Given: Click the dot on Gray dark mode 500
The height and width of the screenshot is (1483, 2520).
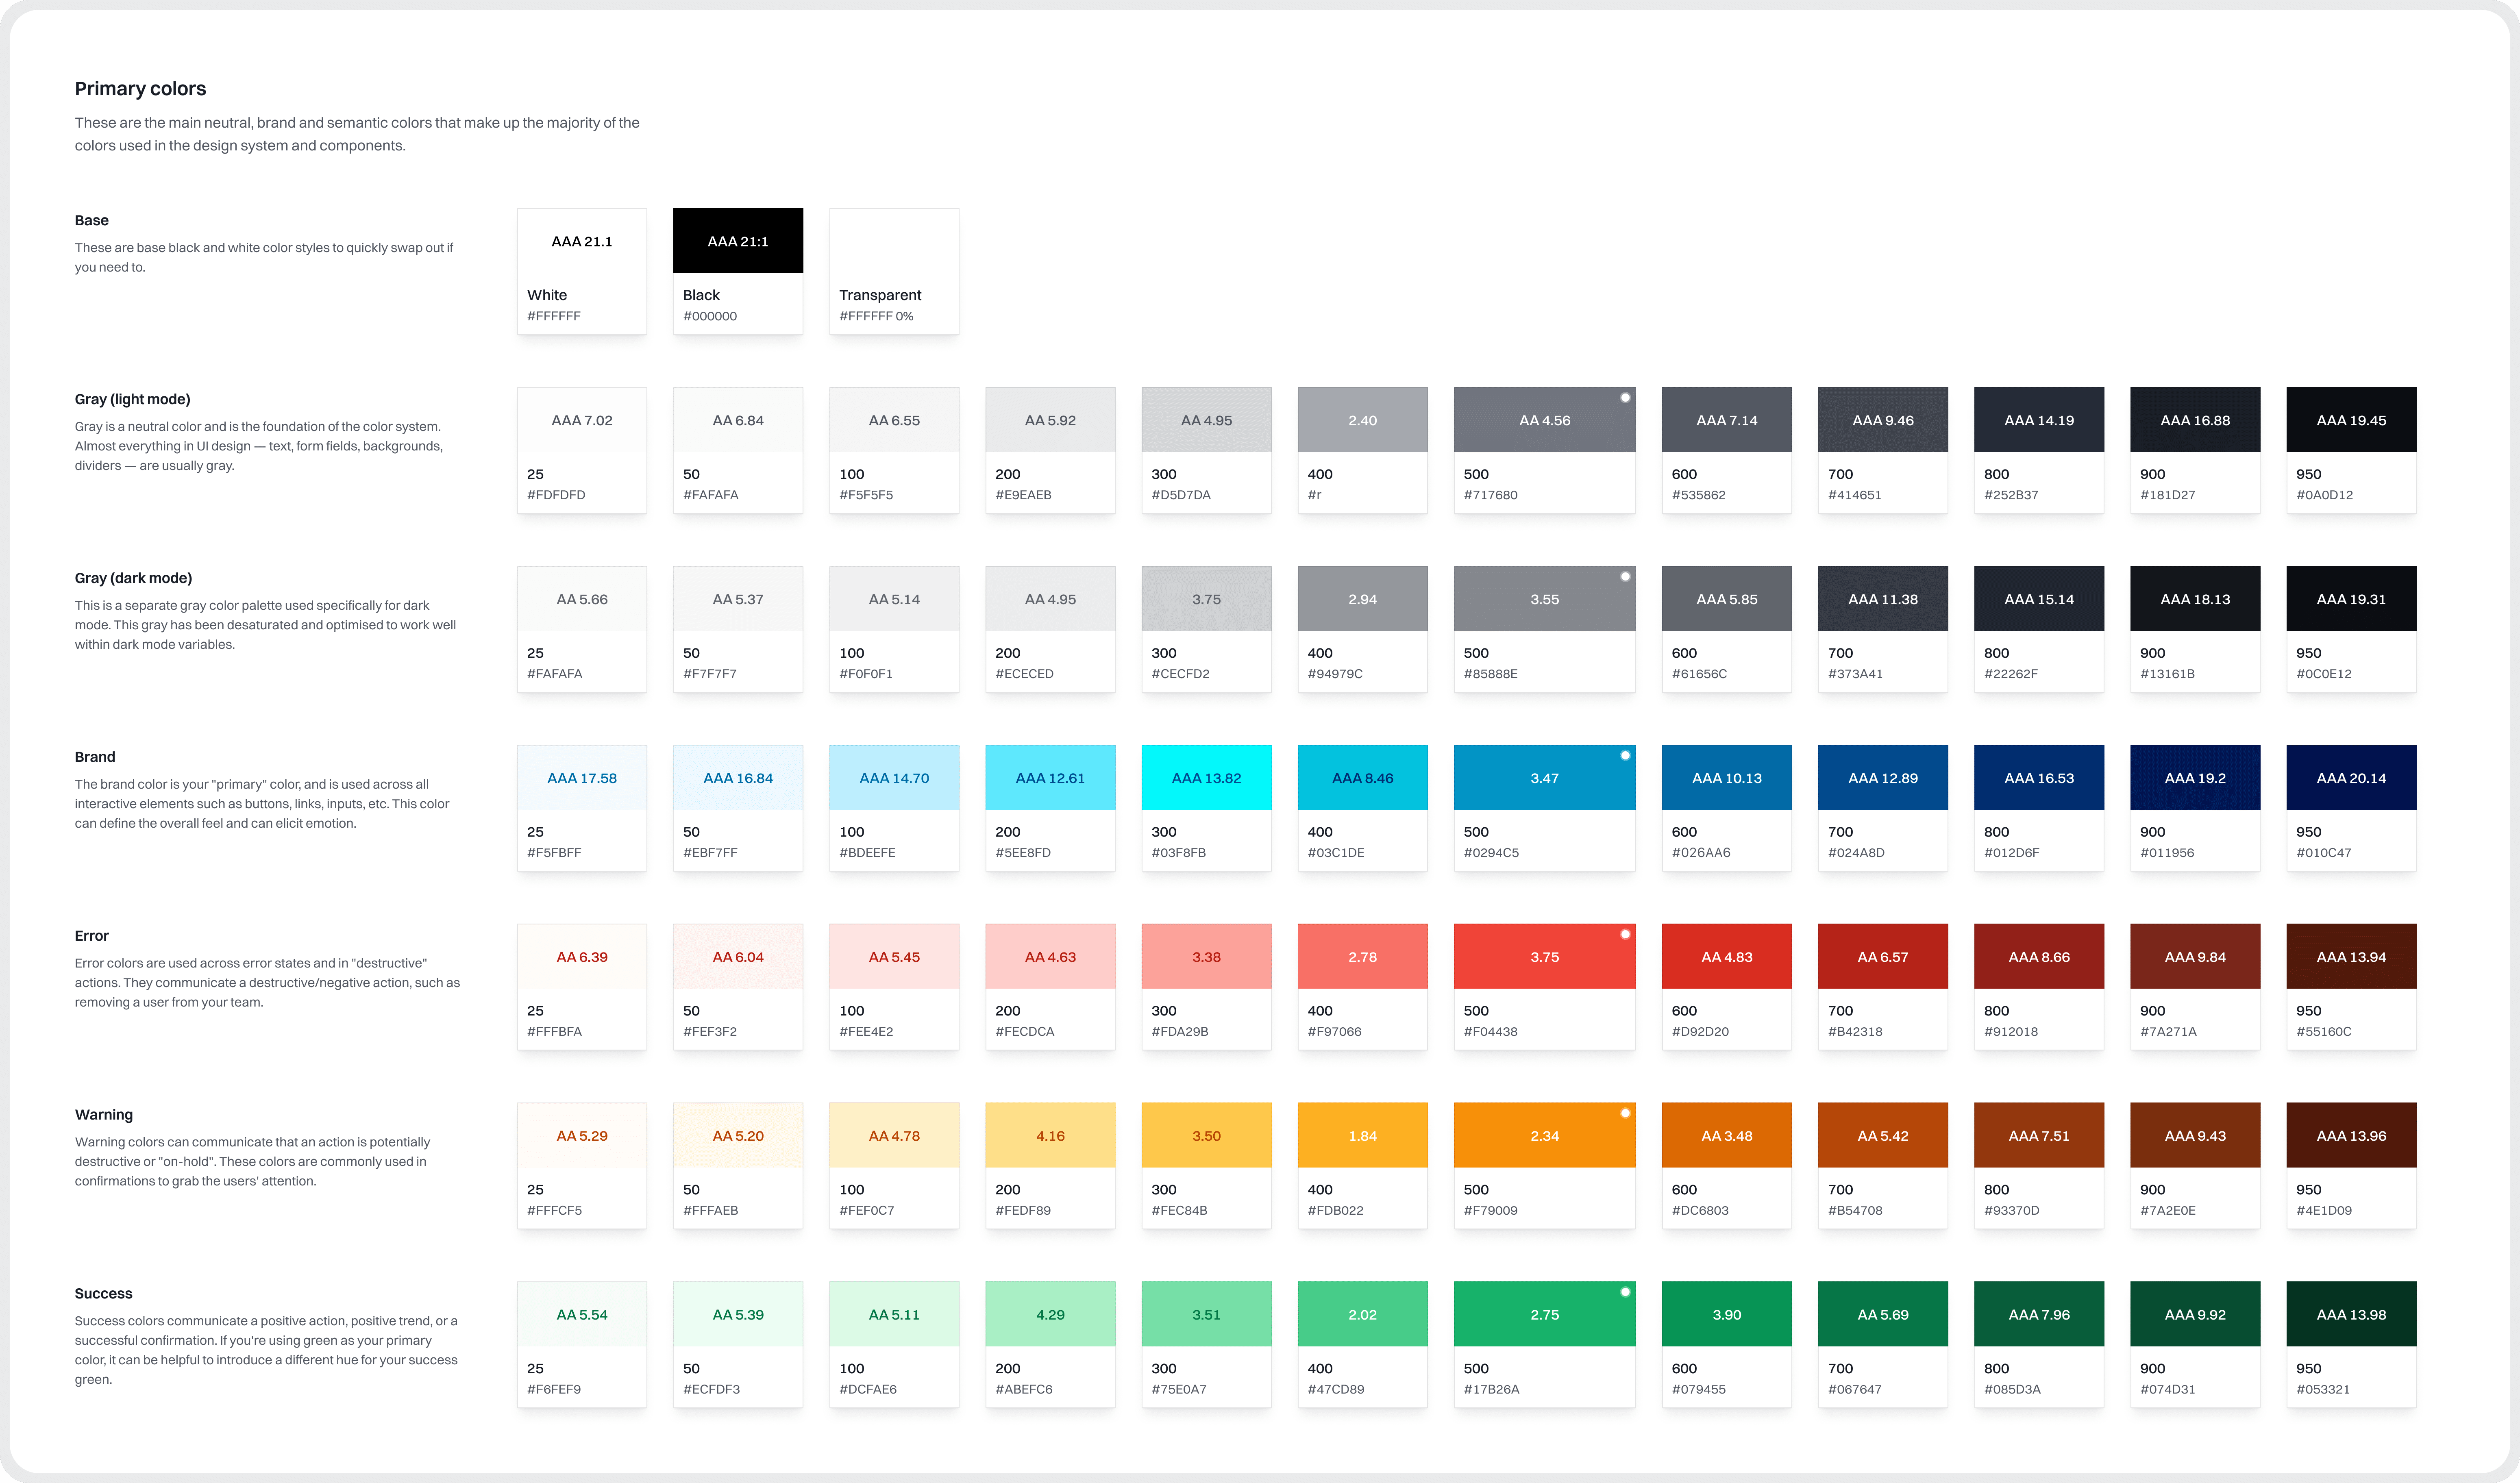Looking at the screenshot, I should 1625,577.
